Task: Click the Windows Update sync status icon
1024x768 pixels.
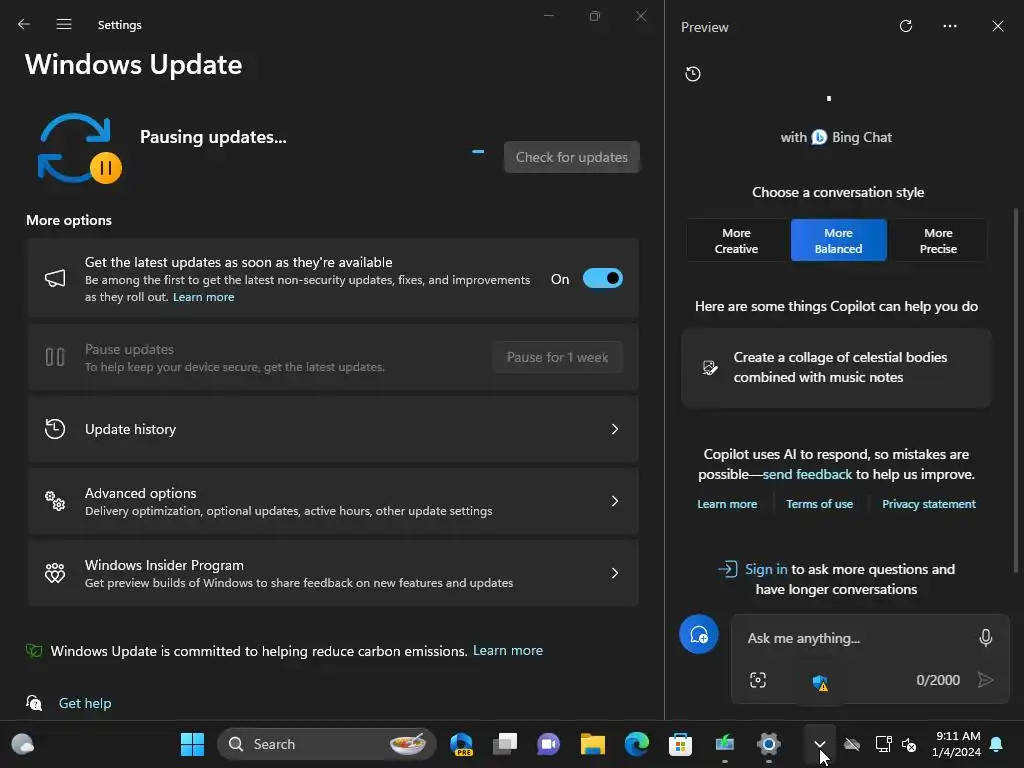Action: click(80, 148)
